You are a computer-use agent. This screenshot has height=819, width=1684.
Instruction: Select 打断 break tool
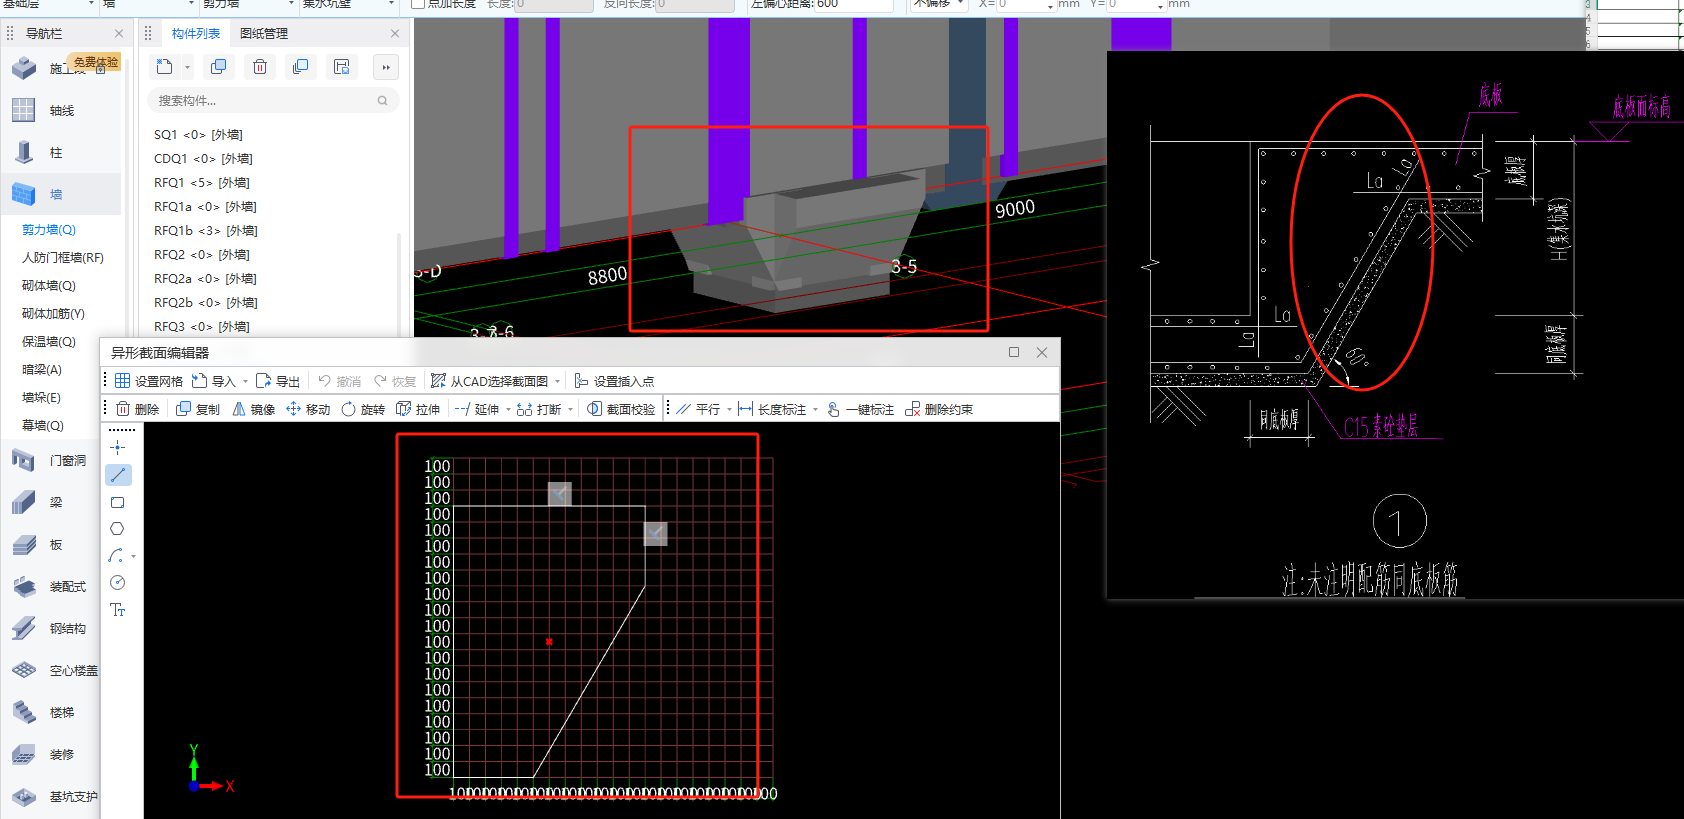539,409
